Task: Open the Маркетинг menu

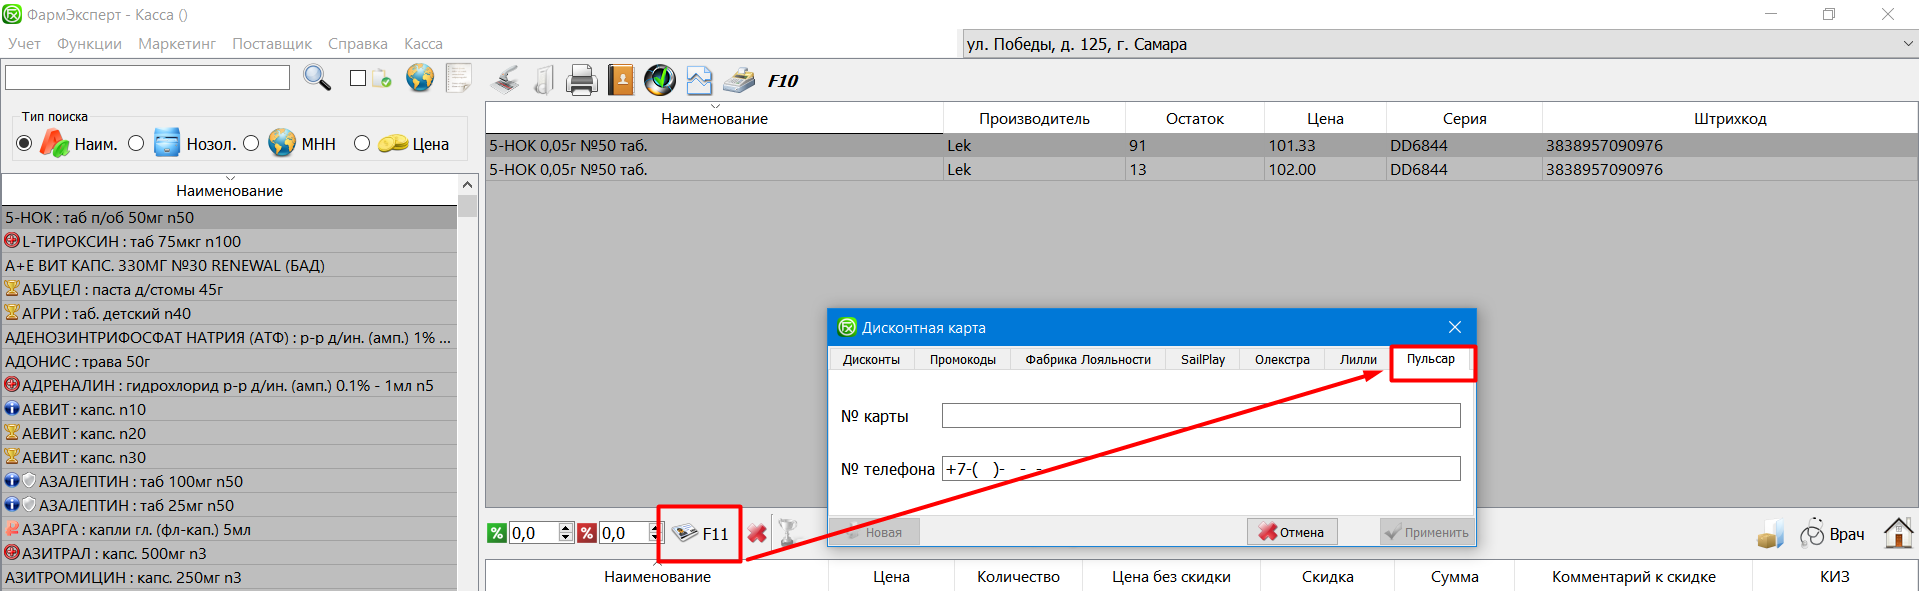Action: coord(177,44)
